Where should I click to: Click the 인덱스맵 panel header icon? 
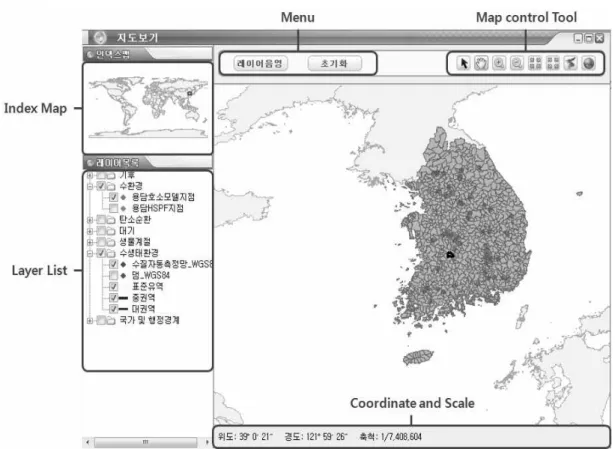pyautogui.click(x=90, y=54)
